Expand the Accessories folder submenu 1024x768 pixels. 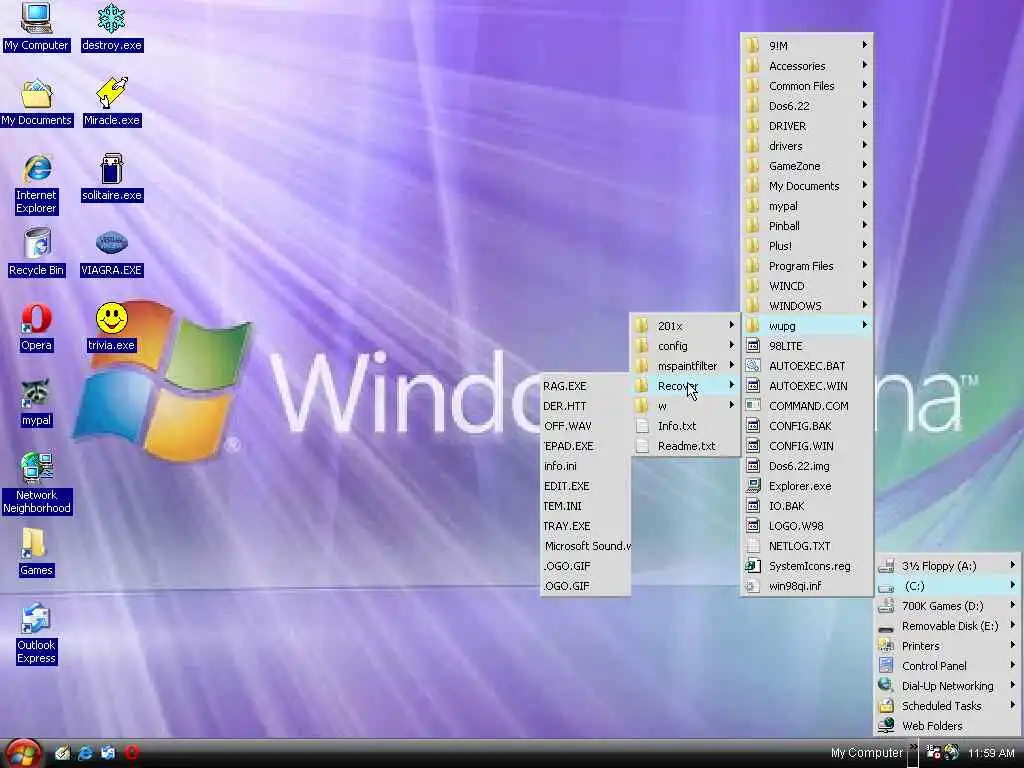tap(807, 66)
